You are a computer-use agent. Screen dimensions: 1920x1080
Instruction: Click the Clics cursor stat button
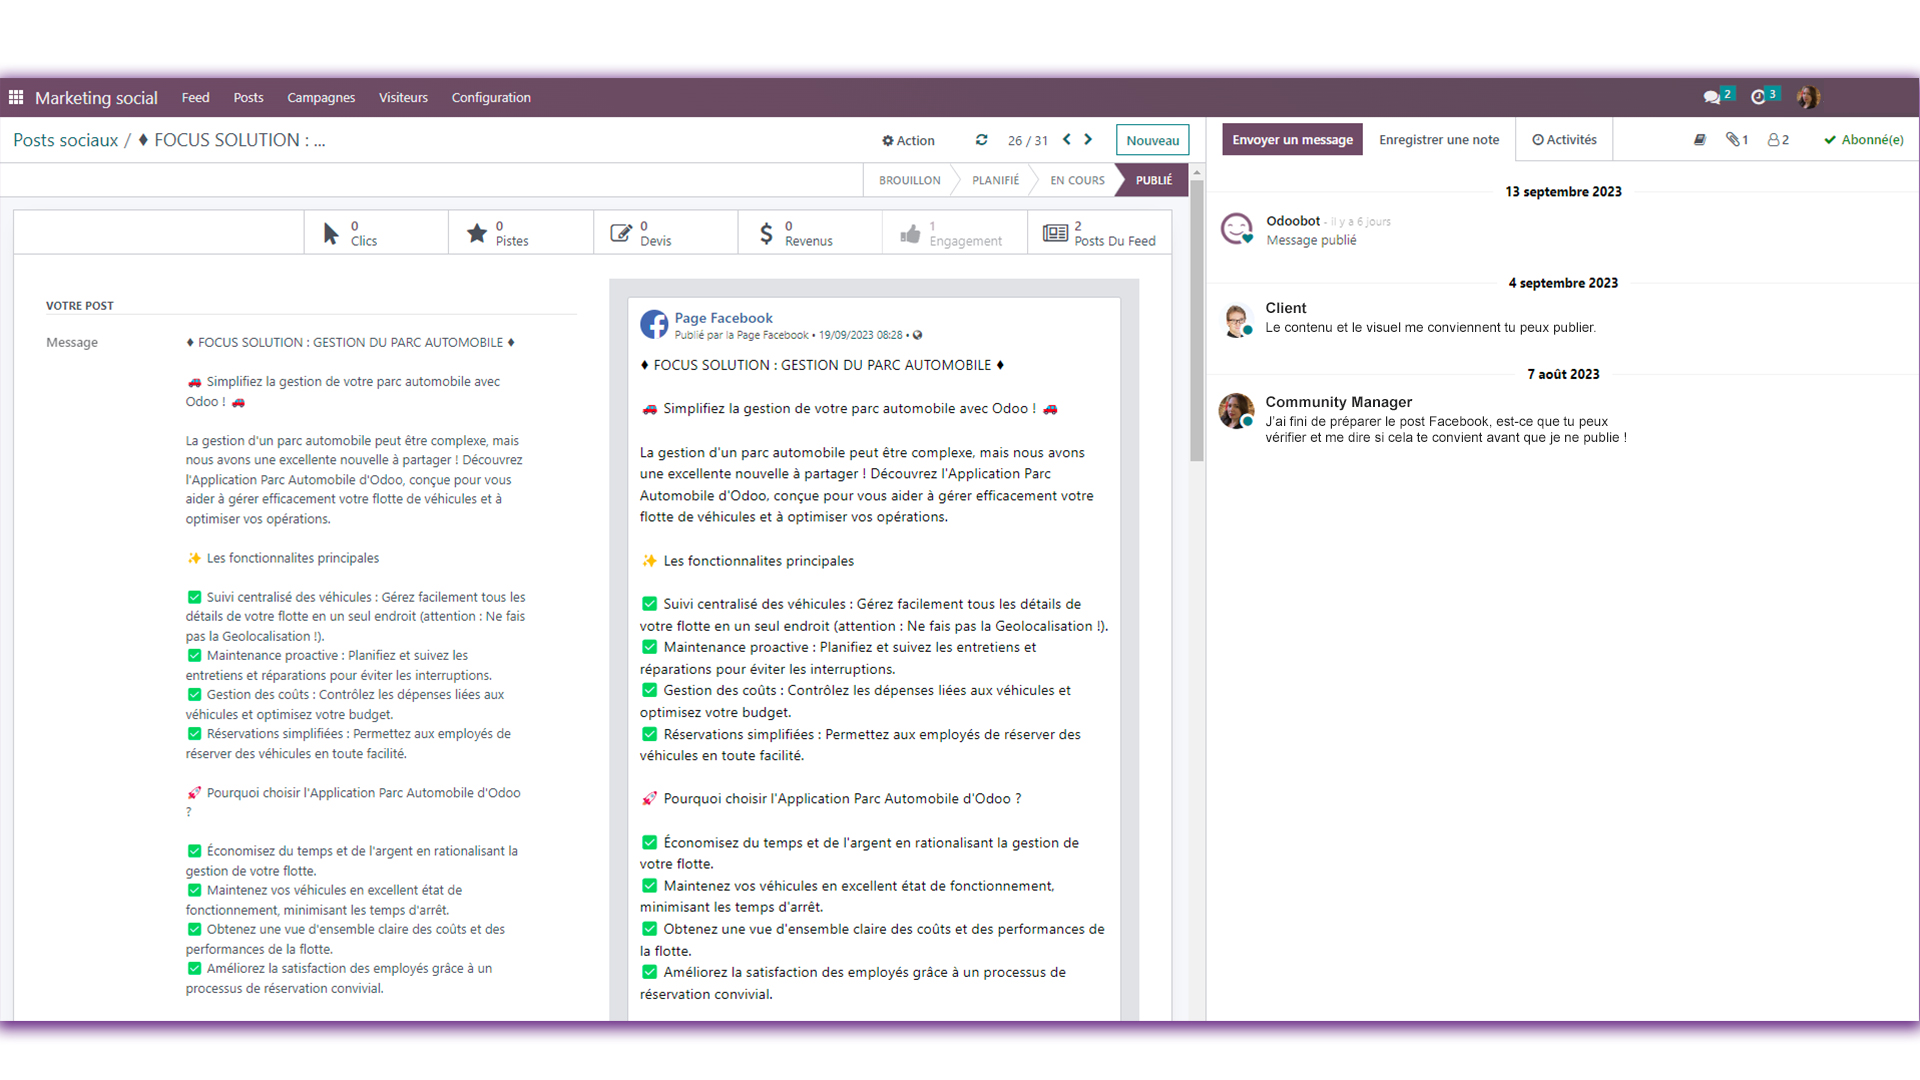coord(376,233)
